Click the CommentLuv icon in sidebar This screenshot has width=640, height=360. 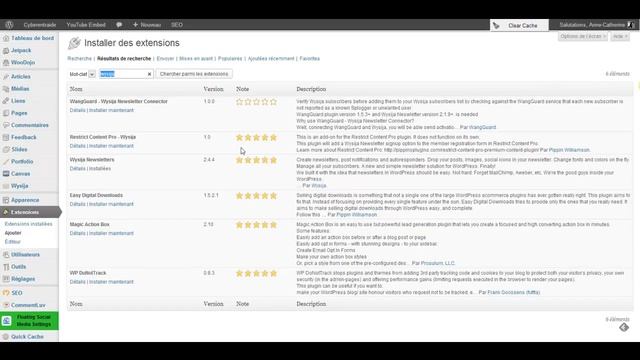(x=6, y=305)
